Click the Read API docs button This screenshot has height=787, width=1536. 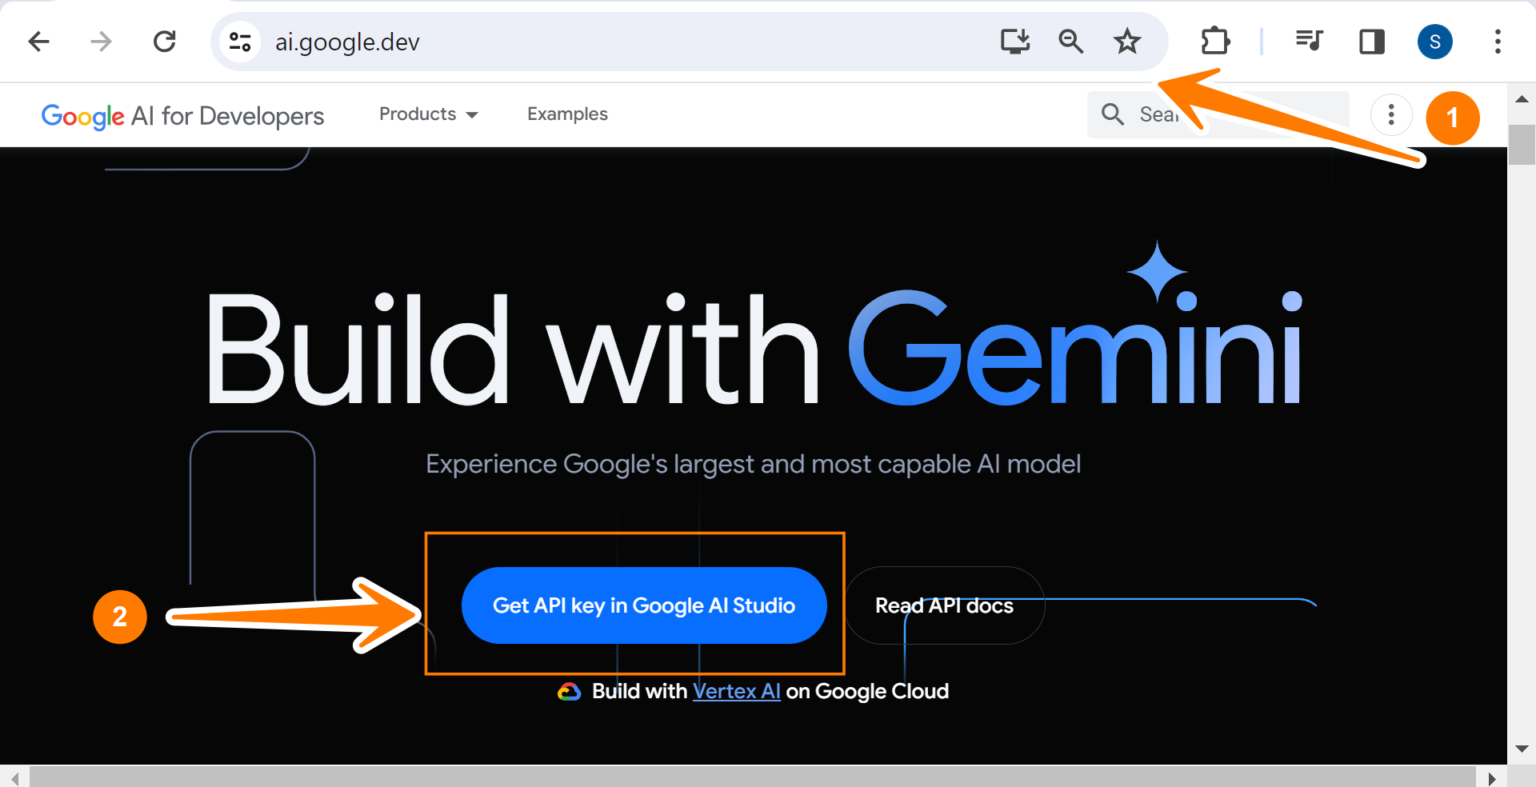point(944,605)
